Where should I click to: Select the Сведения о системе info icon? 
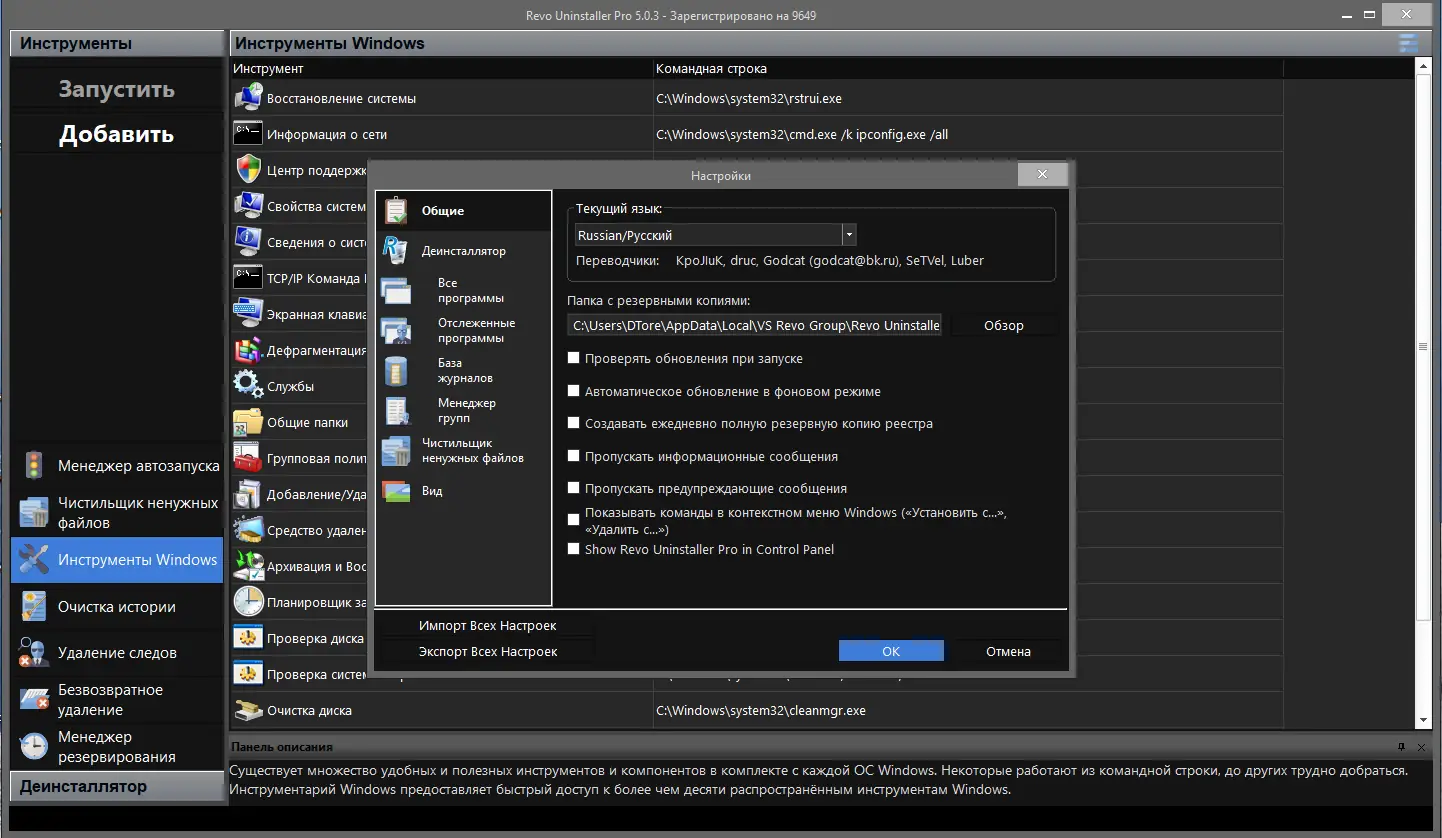tap(248, 242)
